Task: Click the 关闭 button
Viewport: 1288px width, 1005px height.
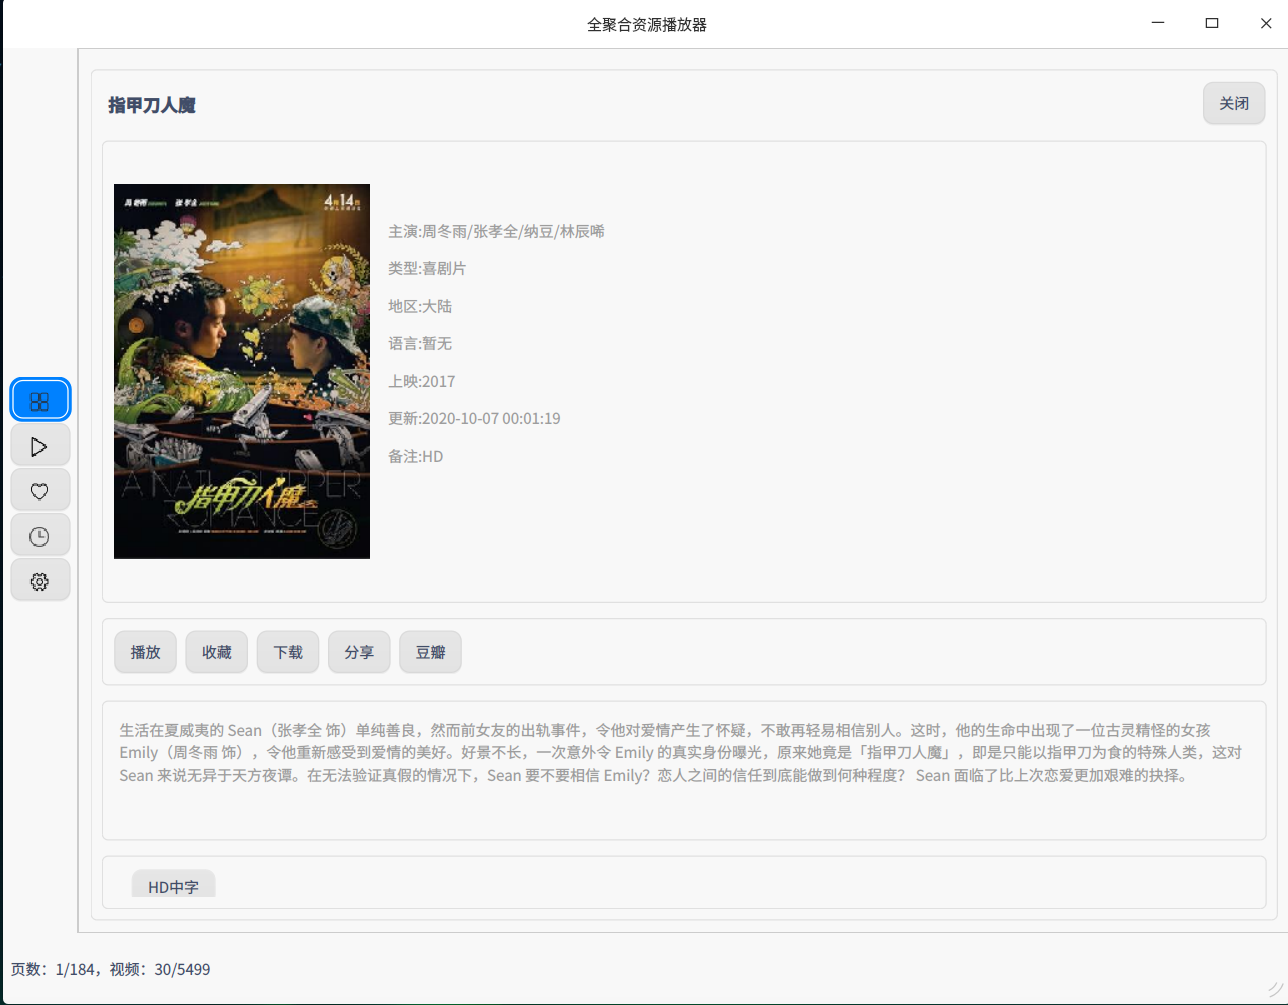Action: coord(1234,103)
